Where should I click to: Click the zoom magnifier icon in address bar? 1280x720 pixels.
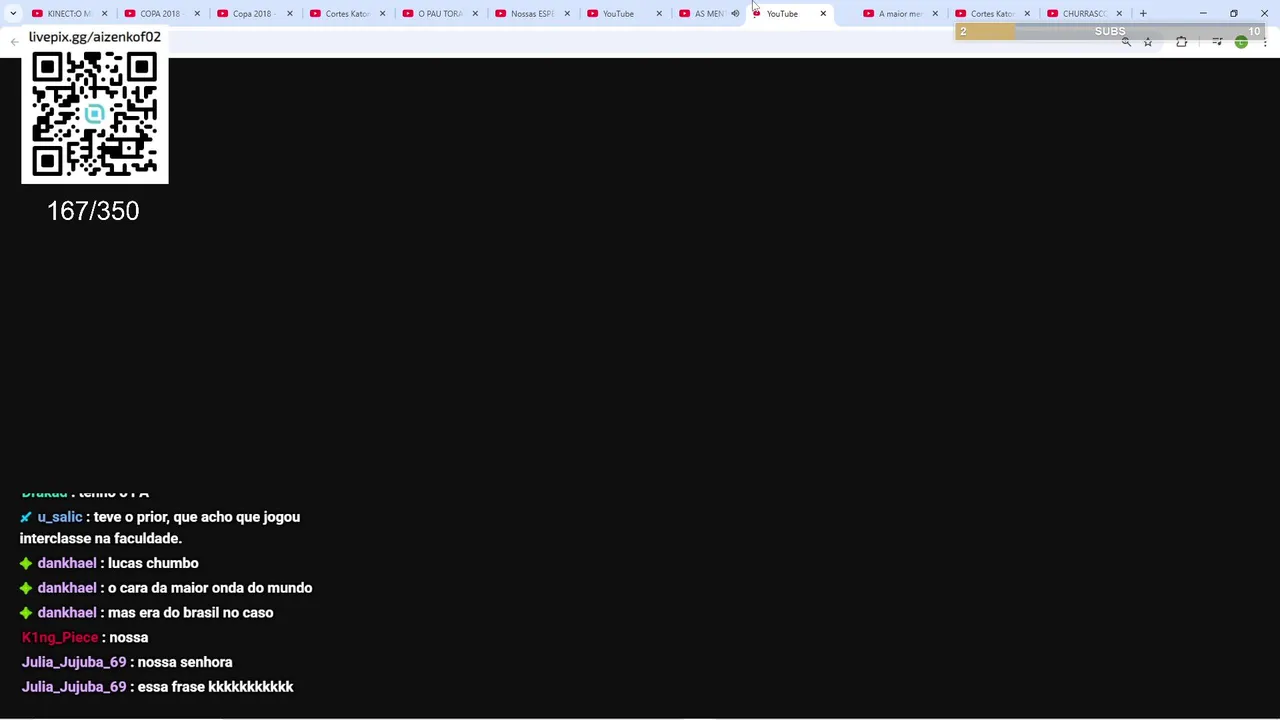(1126, 42)
